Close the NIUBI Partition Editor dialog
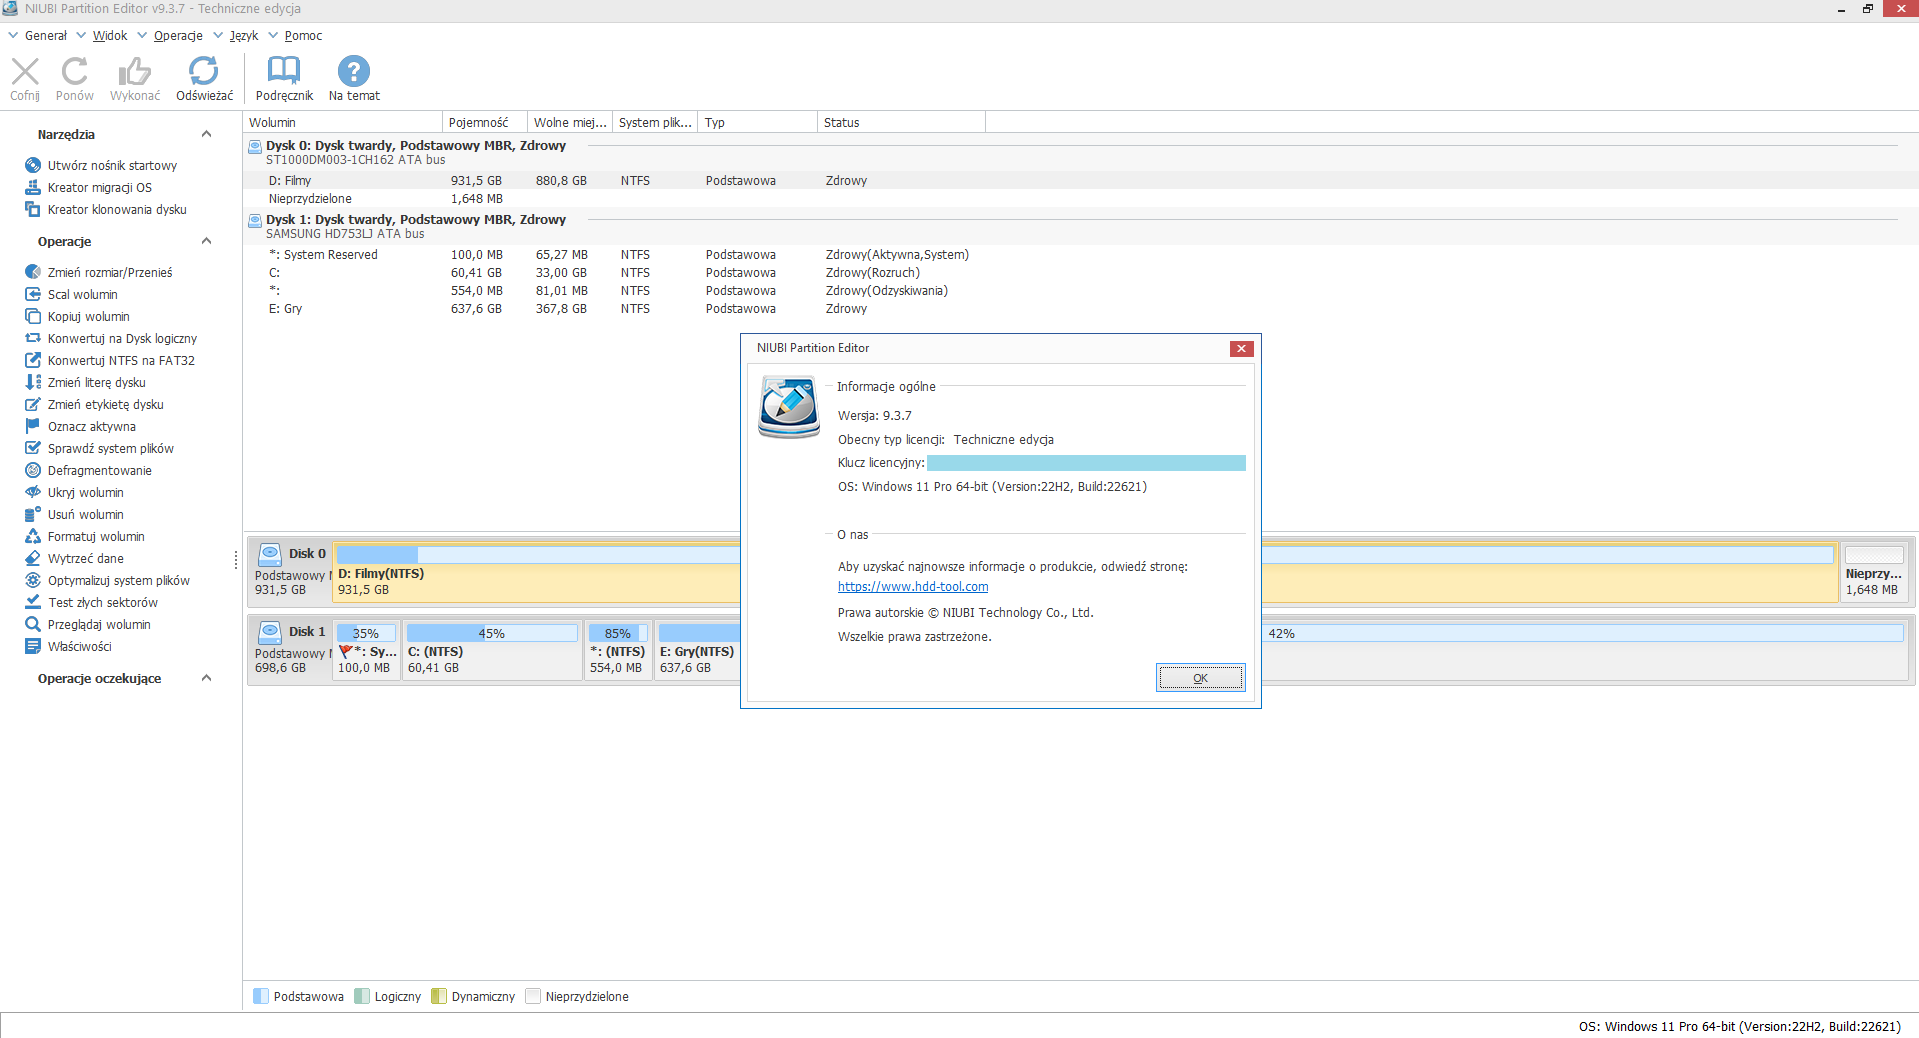 (1241, 348)
